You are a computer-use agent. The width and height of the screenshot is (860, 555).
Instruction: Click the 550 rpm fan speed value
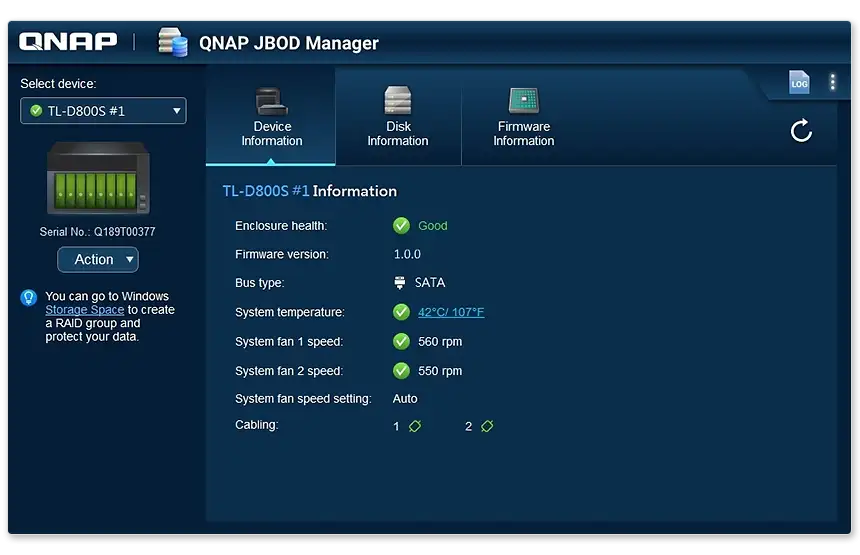[440, 371]
